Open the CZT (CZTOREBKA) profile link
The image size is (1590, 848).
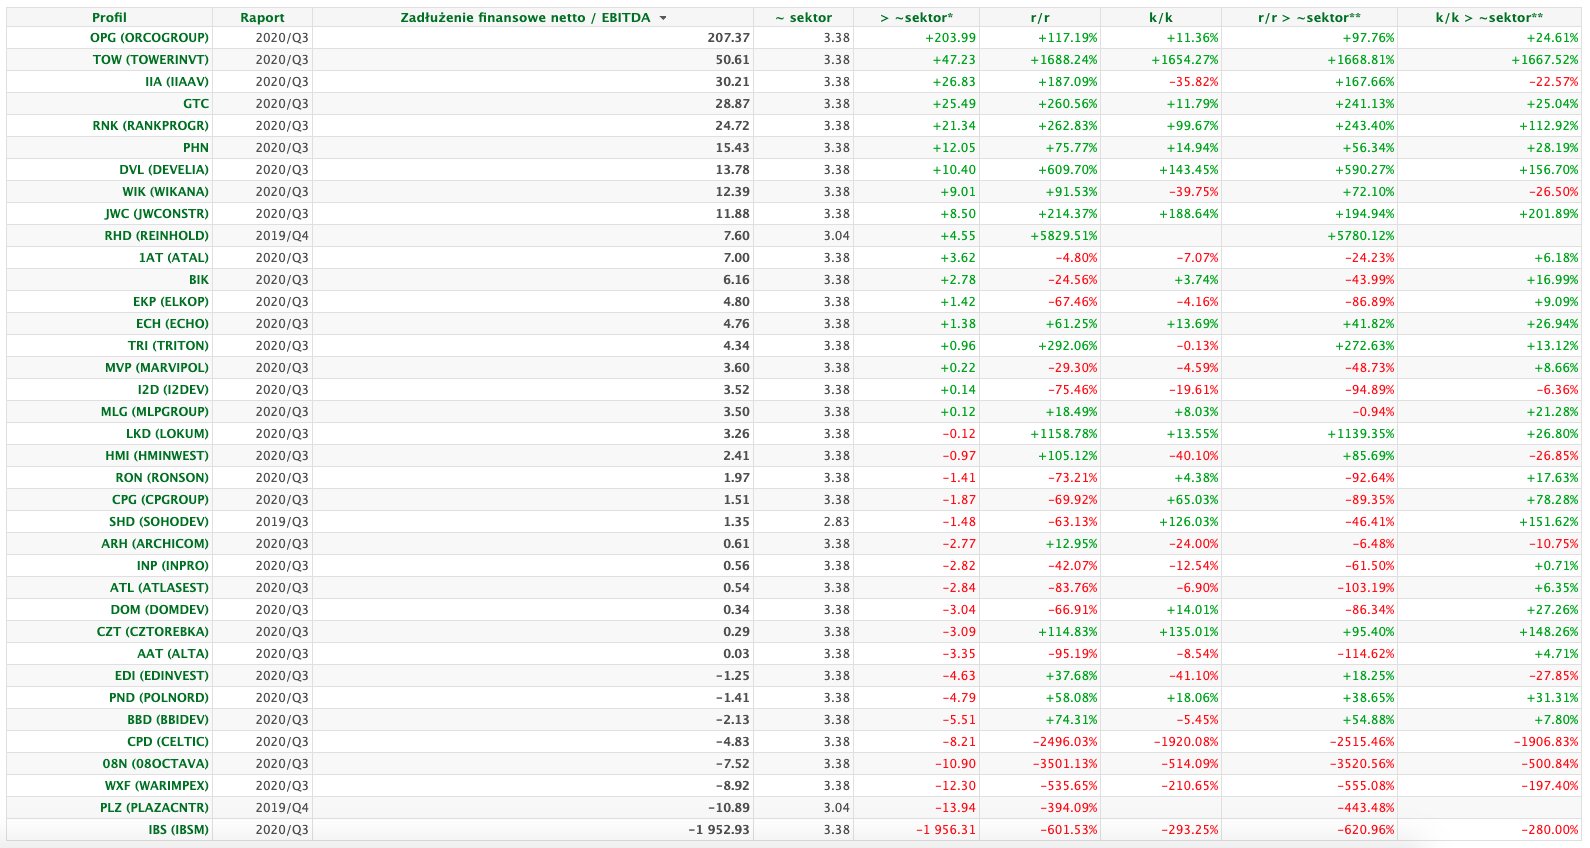pyautogui.click(x=153, y=631)
